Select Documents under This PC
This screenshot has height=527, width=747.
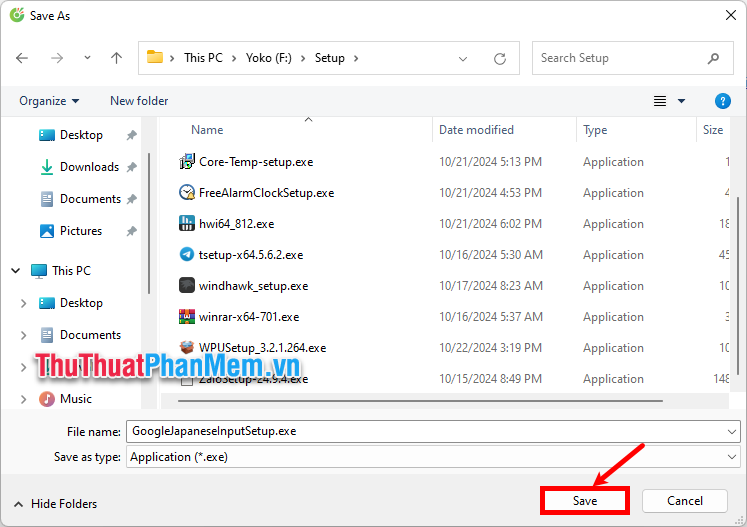tap(91, 334)
